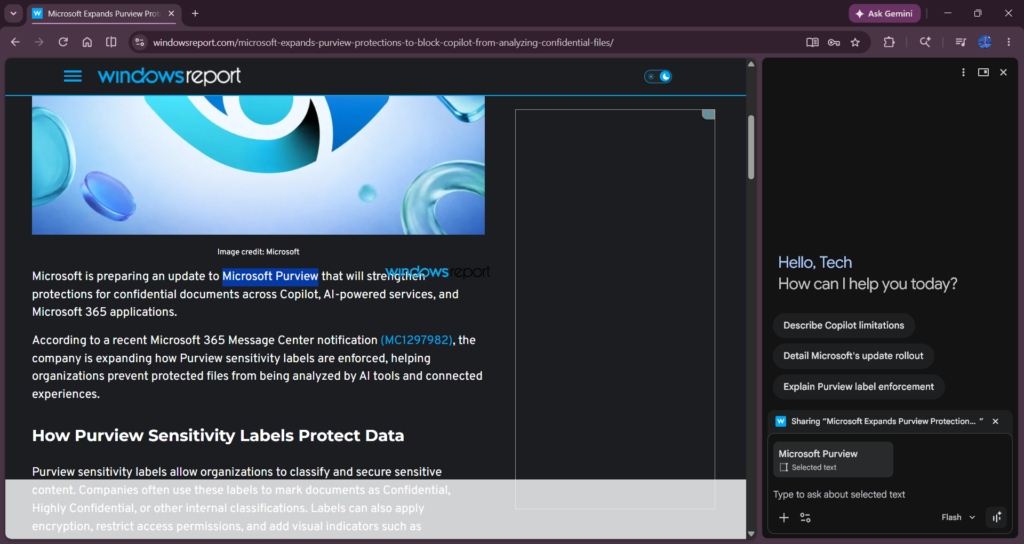Open the MC1297982 message center link

point(416,340)
